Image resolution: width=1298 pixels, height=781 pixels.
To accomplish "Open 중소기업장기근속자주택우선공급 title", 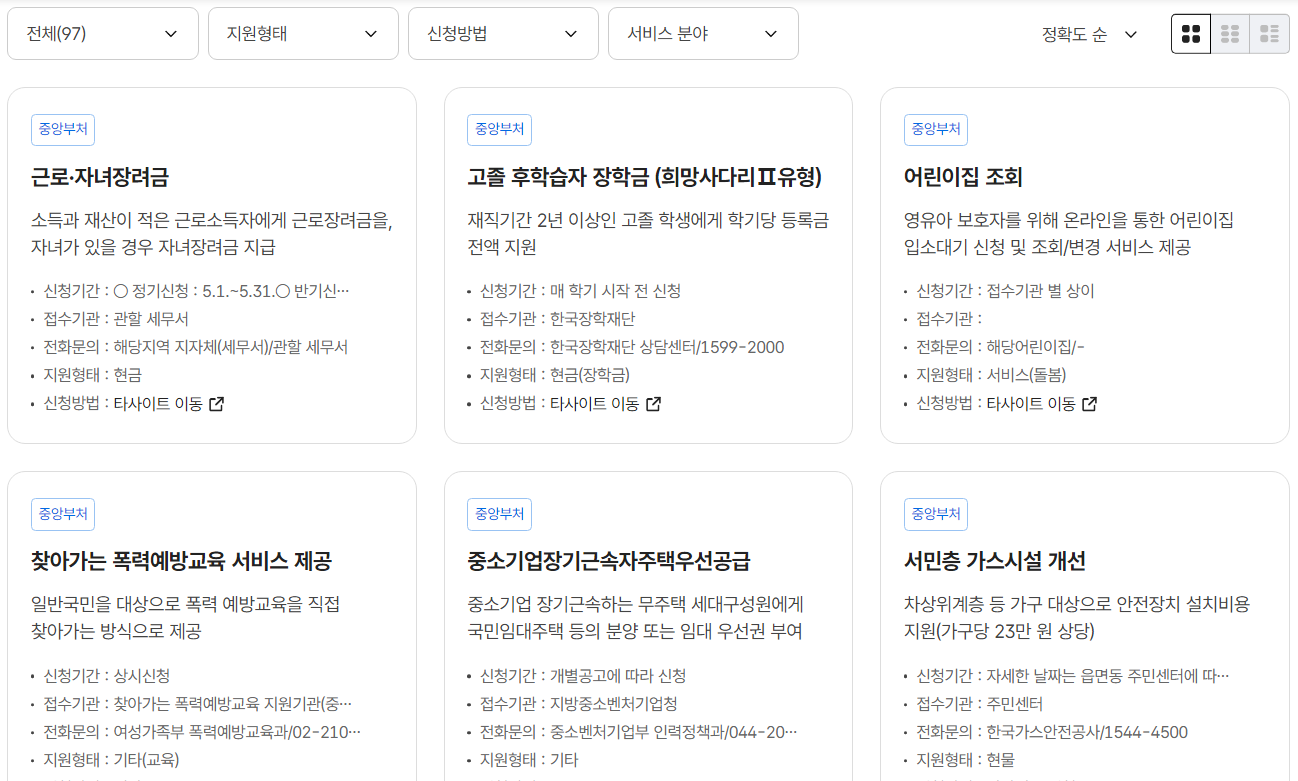I will click(609, 561).
